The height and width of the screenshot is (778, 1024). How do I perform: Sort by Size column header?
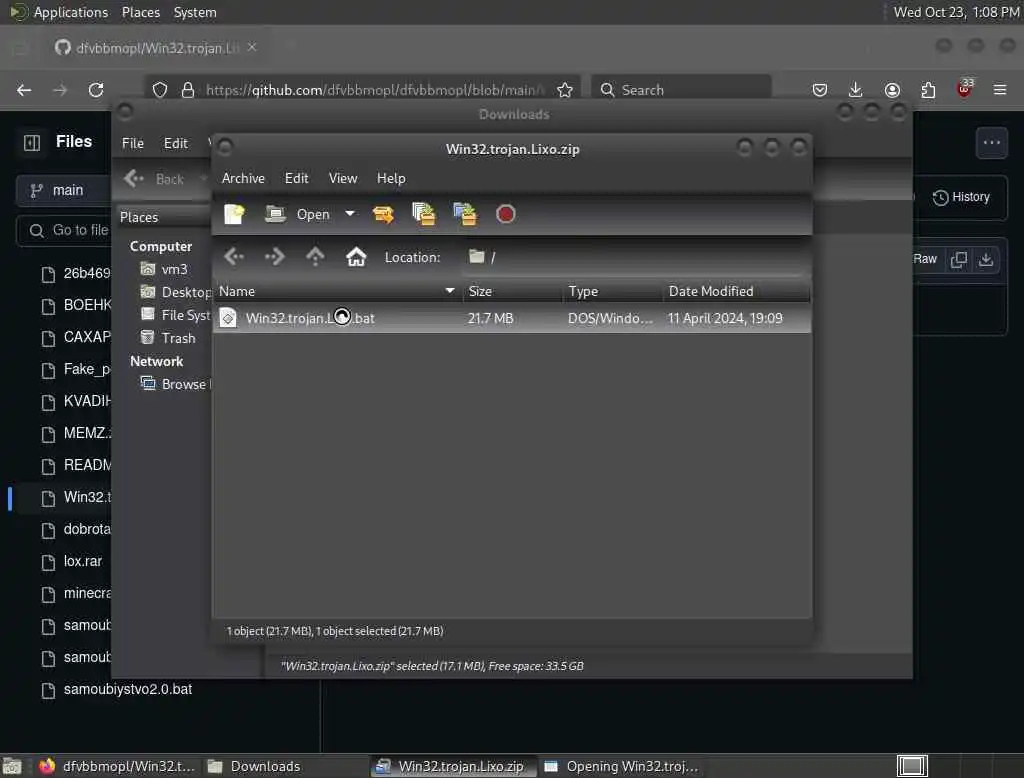pyautogui.click(x=513, y=291)
